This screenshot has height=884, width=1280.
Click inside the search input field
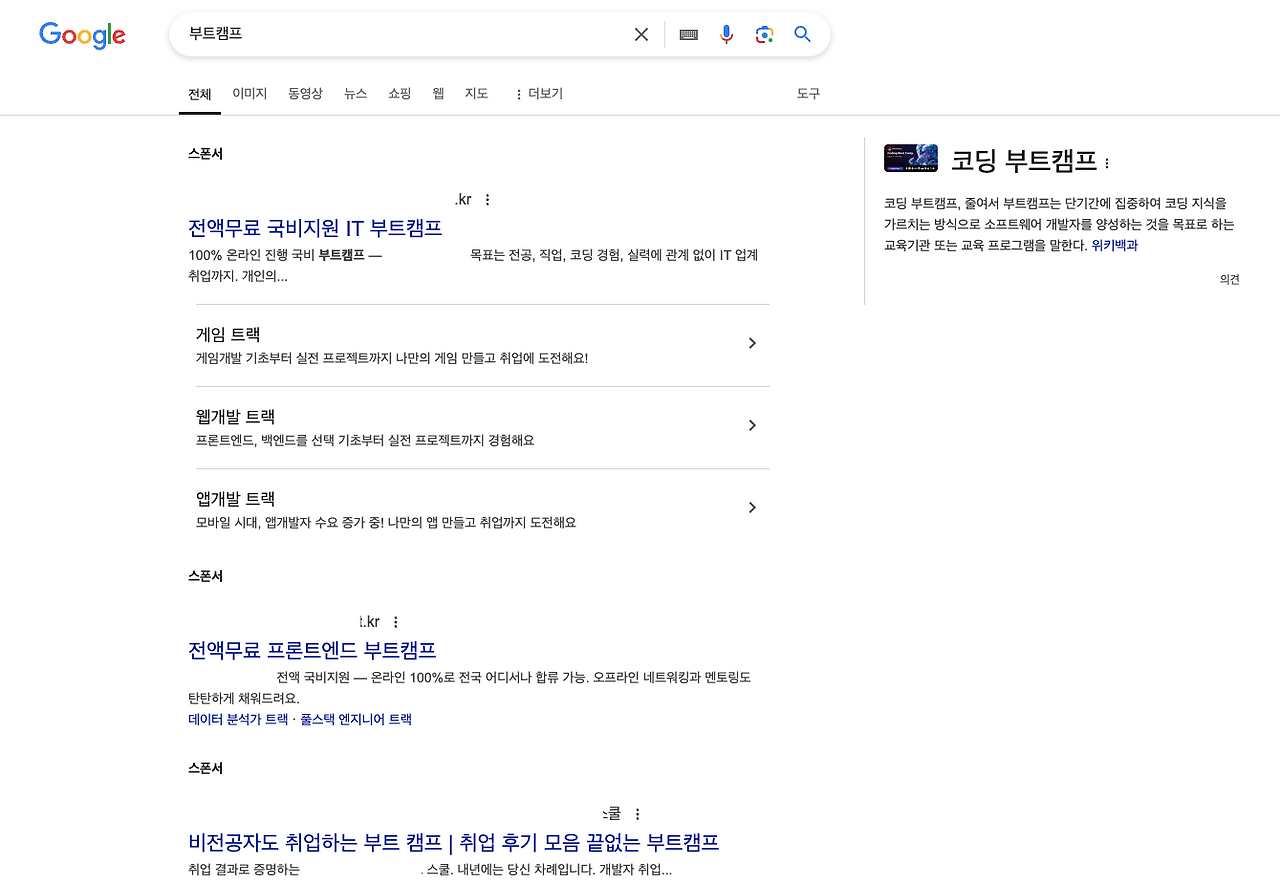(400, 33)
